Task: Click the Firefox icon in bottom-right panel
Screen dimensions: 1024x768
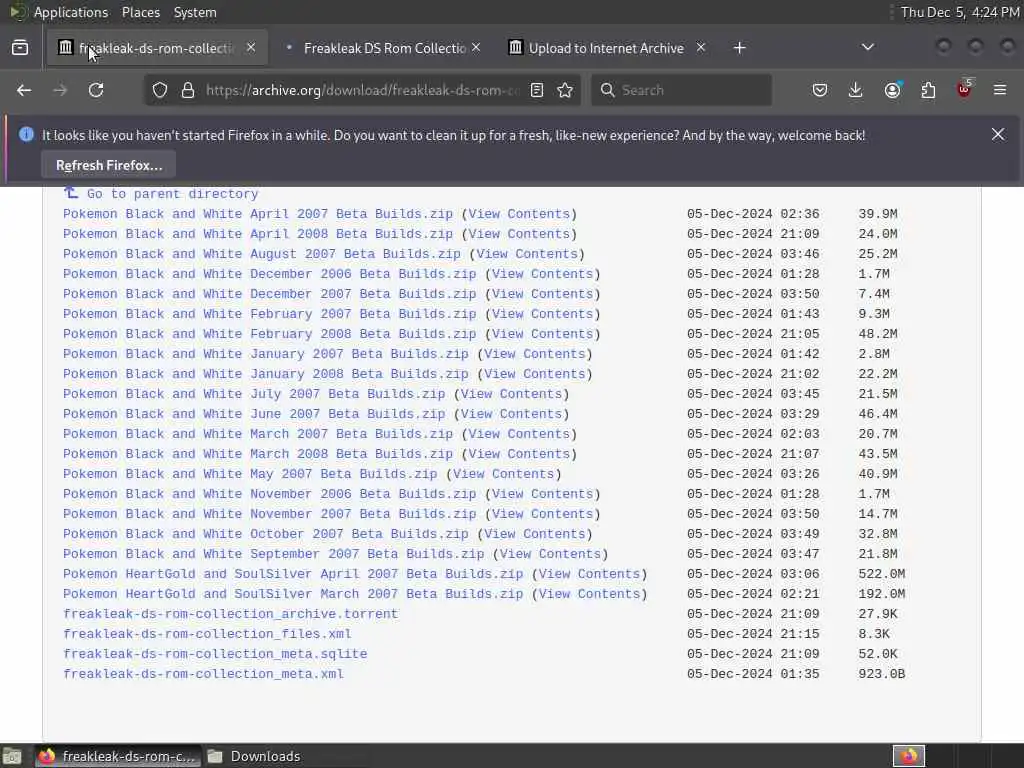Action: tap(909, 756)
